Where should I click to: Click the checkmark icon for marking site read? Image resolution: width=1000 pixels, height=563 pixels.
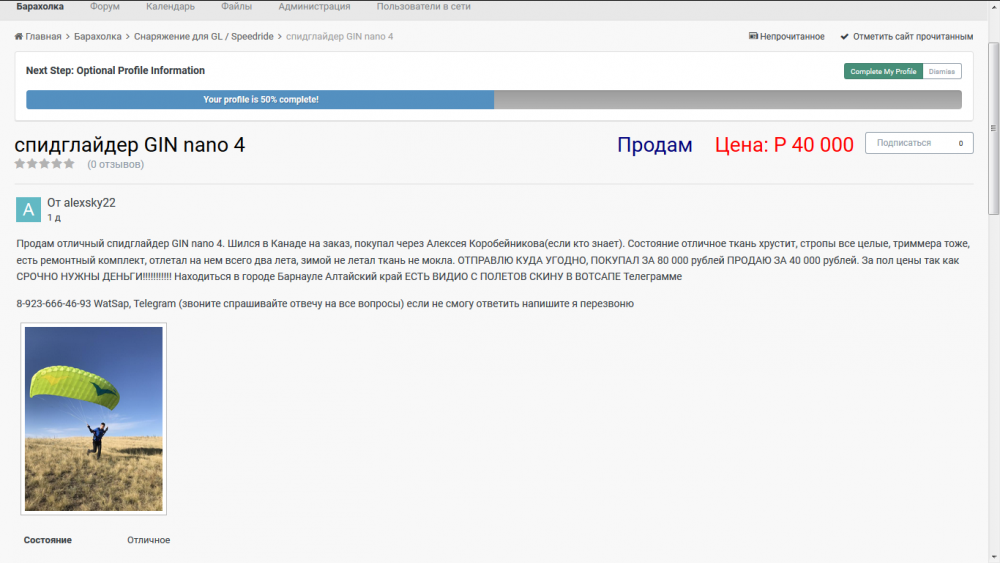coord(844,36)
